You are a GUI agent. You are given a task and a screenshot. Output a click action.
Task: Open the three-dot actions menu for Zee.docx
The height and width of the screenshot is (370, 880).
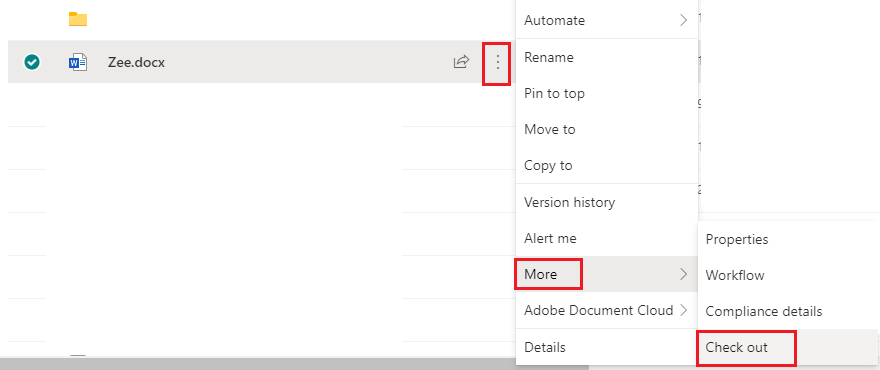coord(497,62)
